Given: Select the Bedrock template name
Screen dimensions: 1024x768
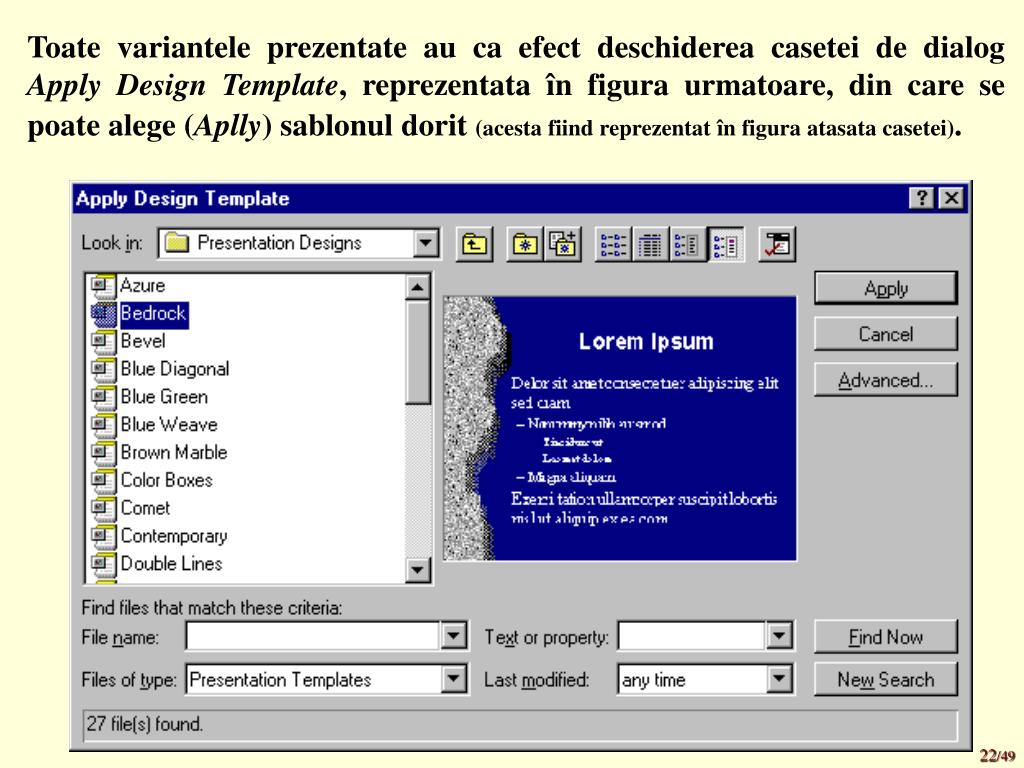Looking at the screenshot, I should (153, 314).
